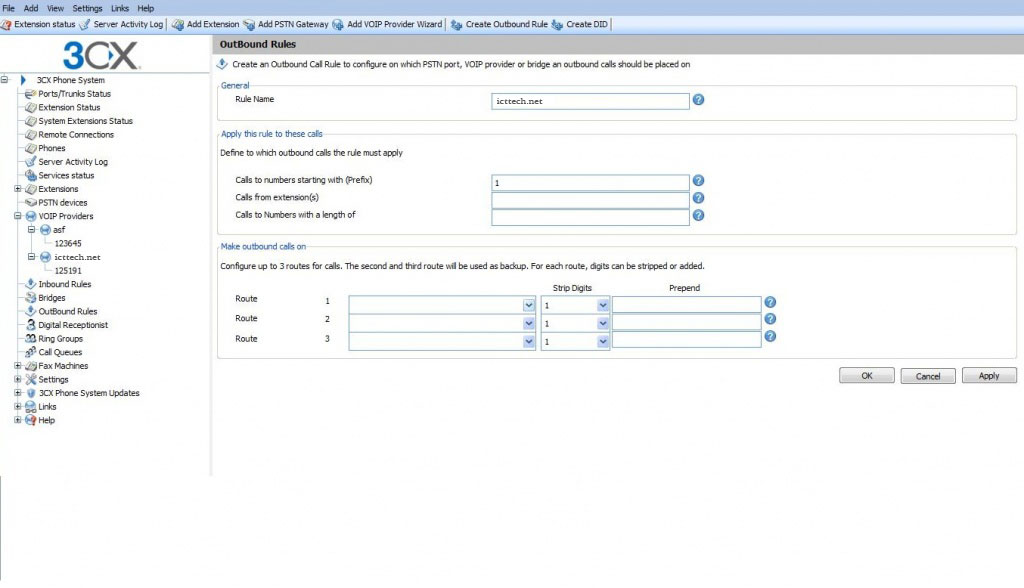Click the Apply button
Image resolution: width=1024 pixels, height=588 pixels.
pos(989,376)
